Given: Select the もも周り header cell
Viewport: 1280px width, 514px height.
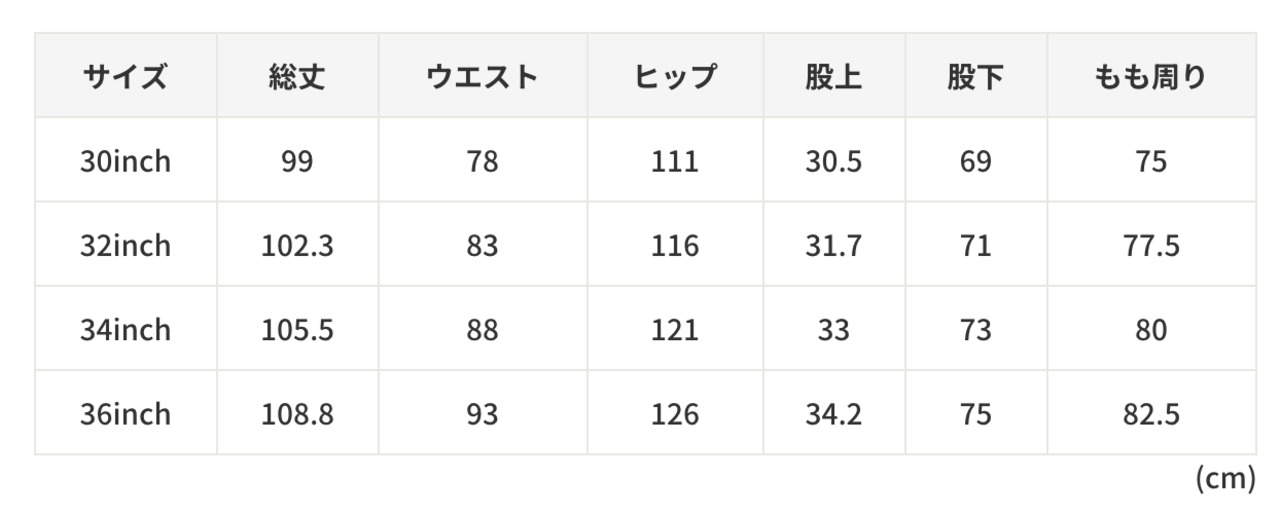Looking at the screenshot, I should pyautogui.click(x=1151, y=77).
